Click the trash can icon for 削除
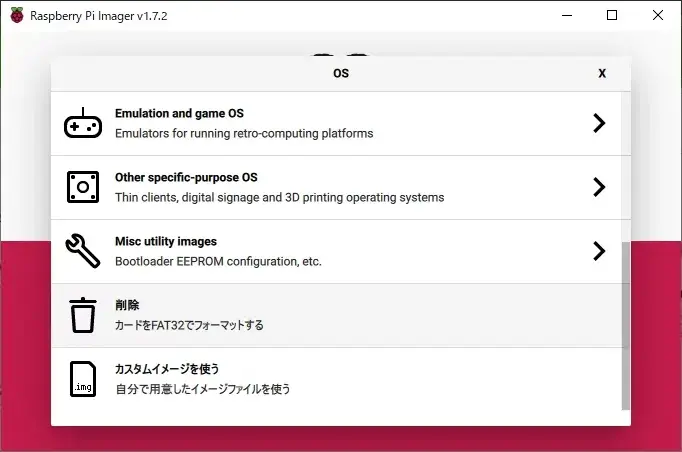 (x=83, y=315)
